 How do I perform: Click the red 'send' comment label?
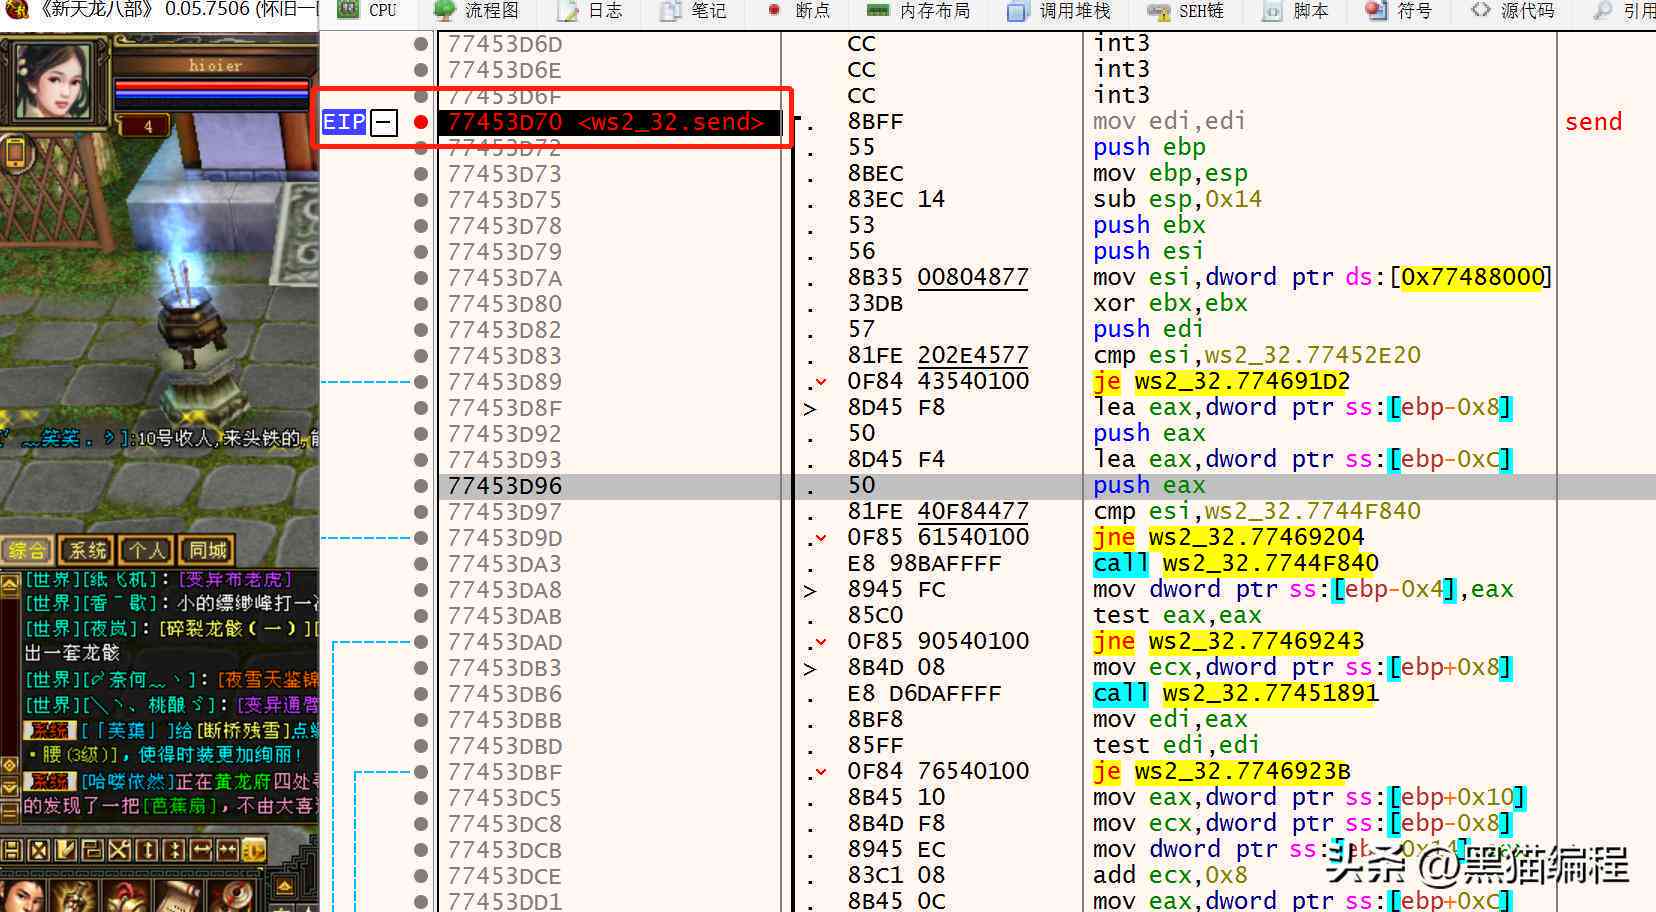(1593, 122)
